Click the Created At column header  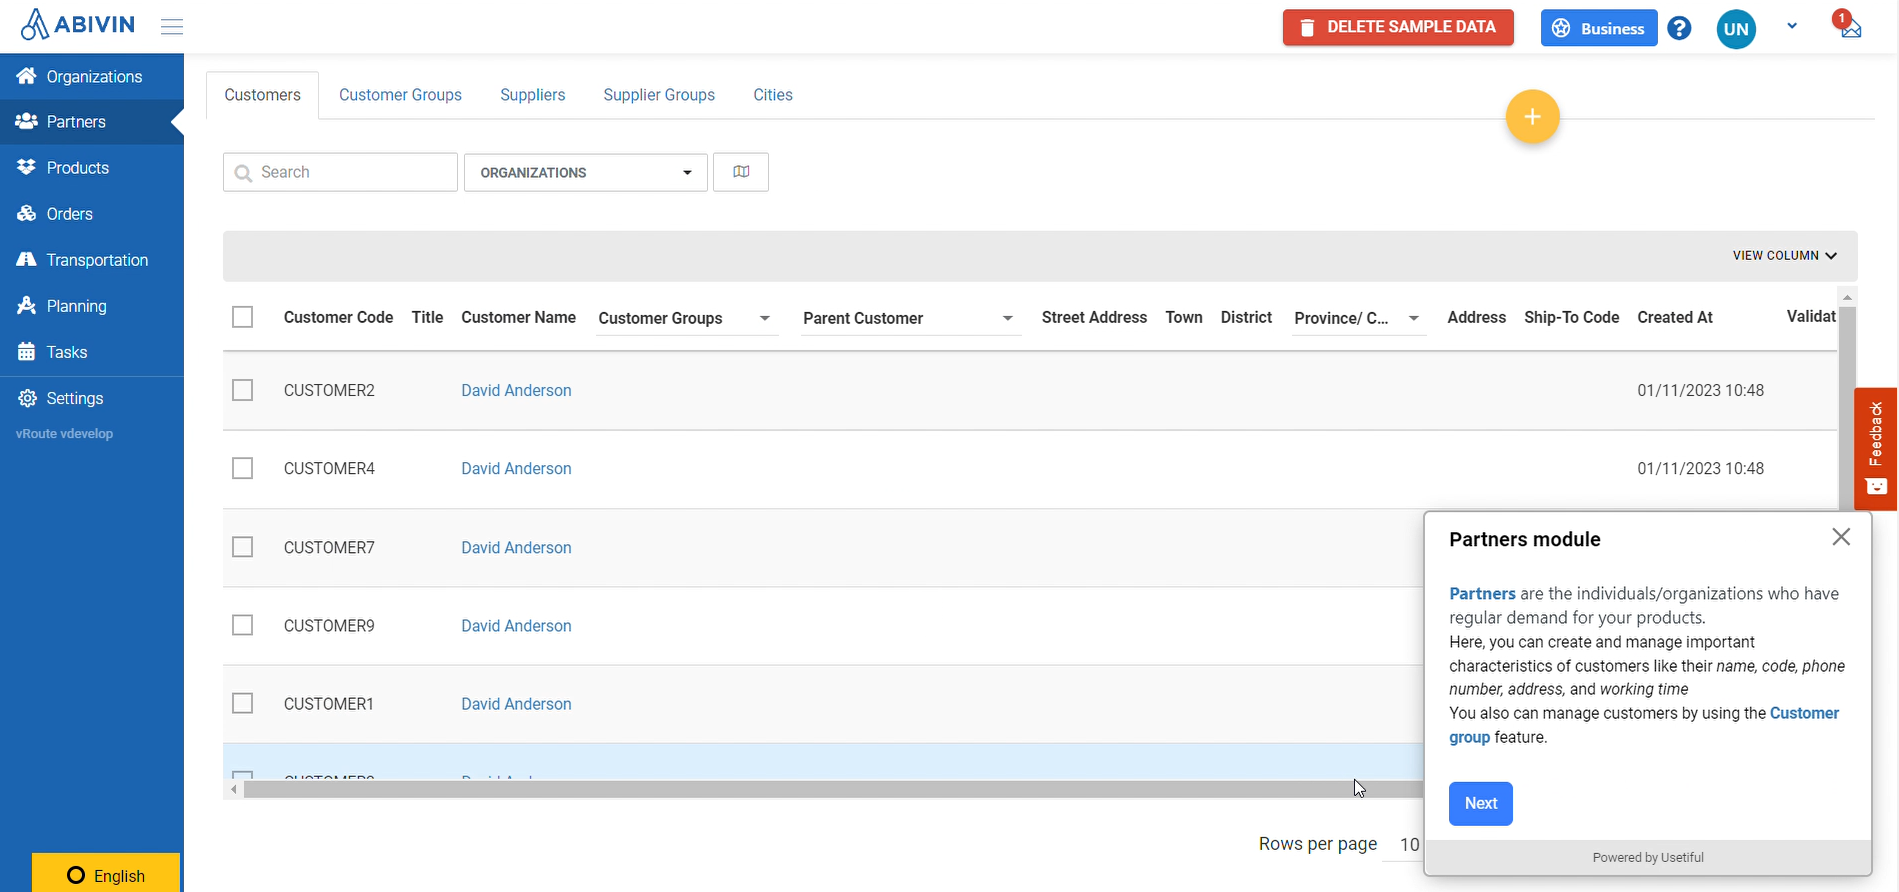pyautogui.click(x=1675, y=317)
